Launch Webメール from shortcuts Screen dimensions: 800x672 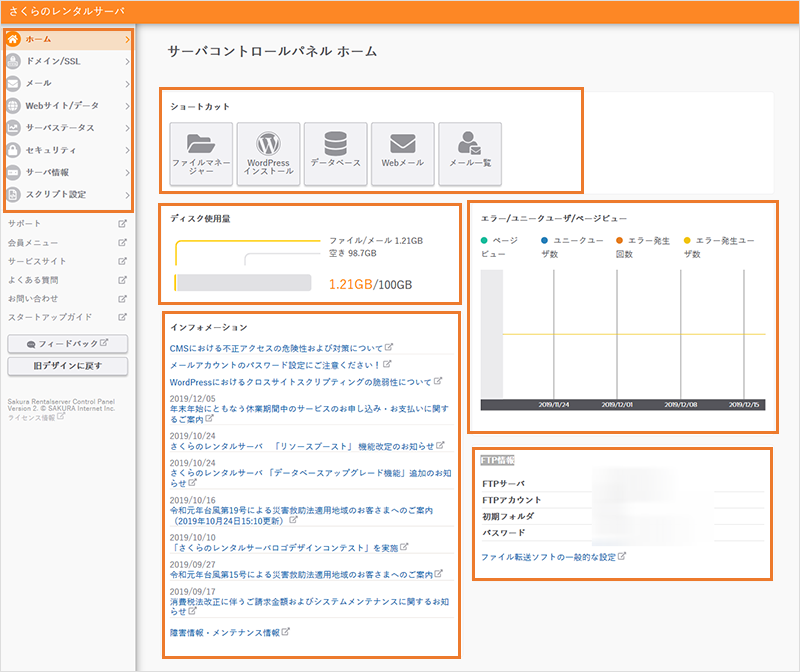pos(402,154)
